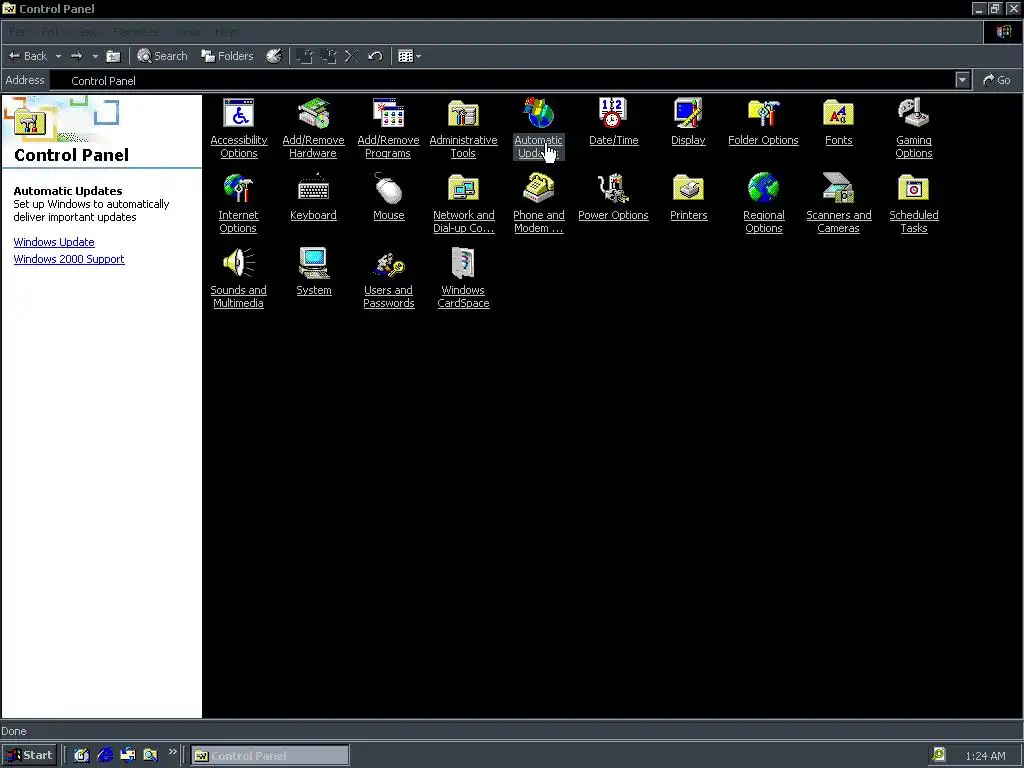Expand the Back history dropdown arrow
This screenshot has width=1024, height=768.
click(58, 56)
